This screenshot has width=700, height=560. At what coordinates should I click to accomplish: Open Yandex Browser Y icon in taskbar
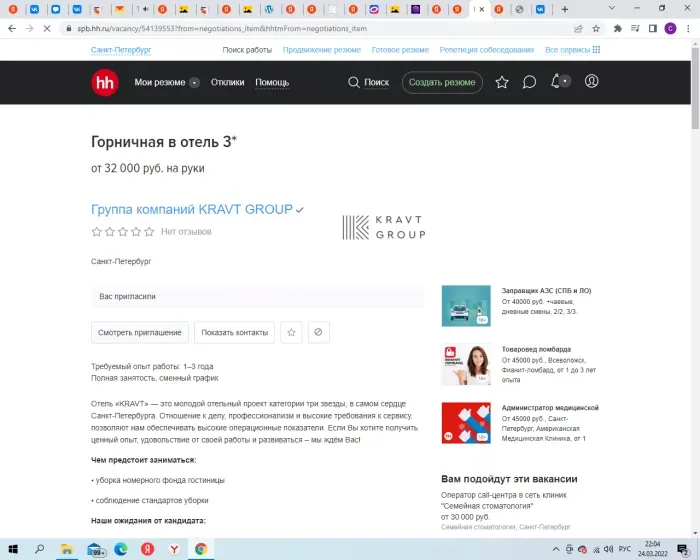coord(174,549)
